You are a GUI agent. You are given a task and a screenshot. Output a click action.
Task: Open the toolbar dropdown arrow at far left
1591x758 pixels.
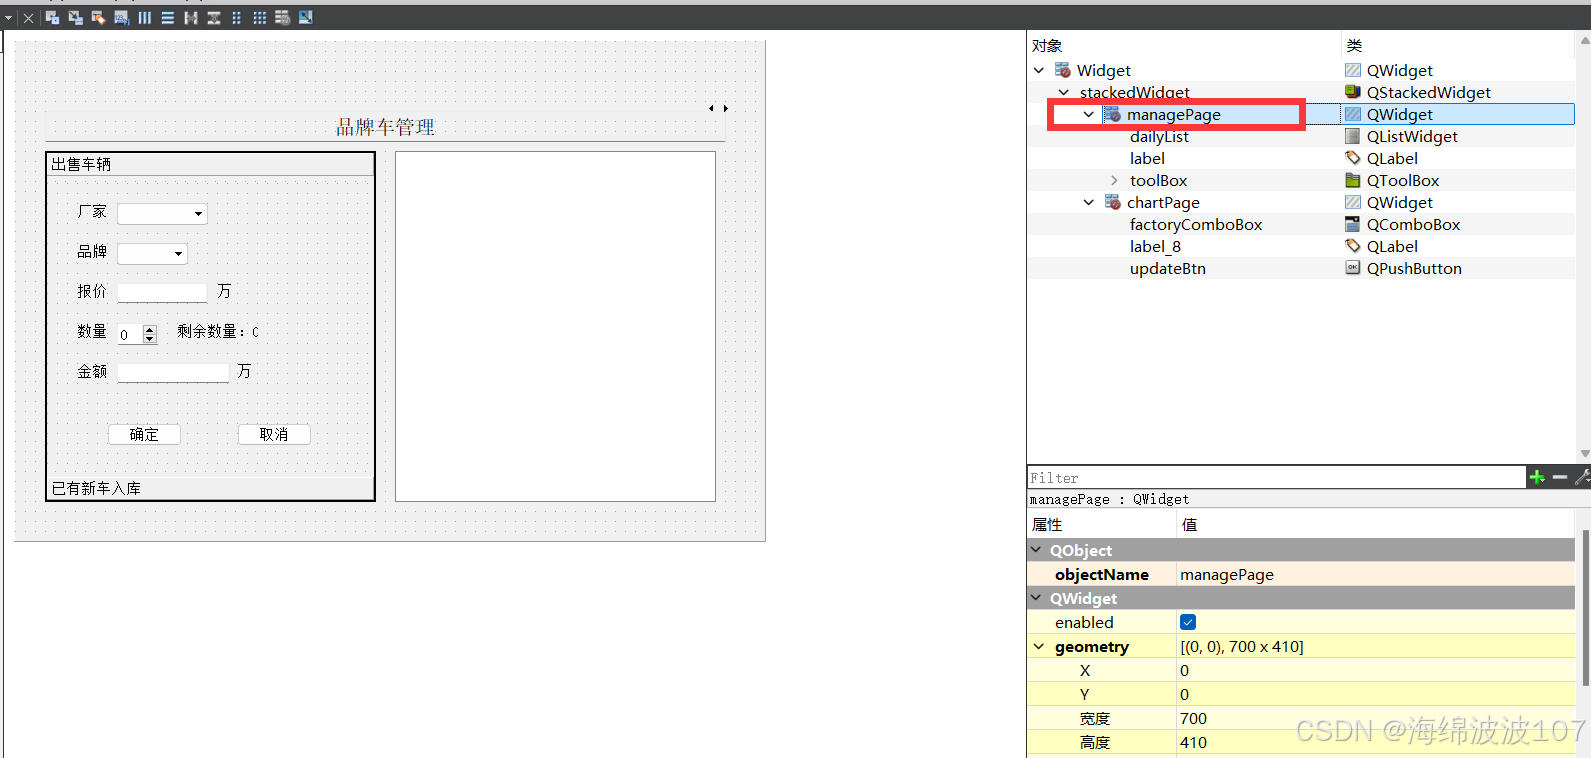(x=8, y=18)
